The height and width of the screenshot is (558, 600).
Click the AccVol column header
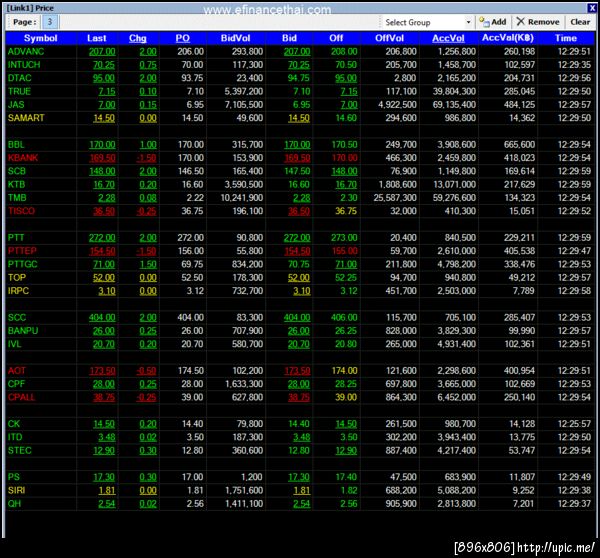[x=448, y=38]
